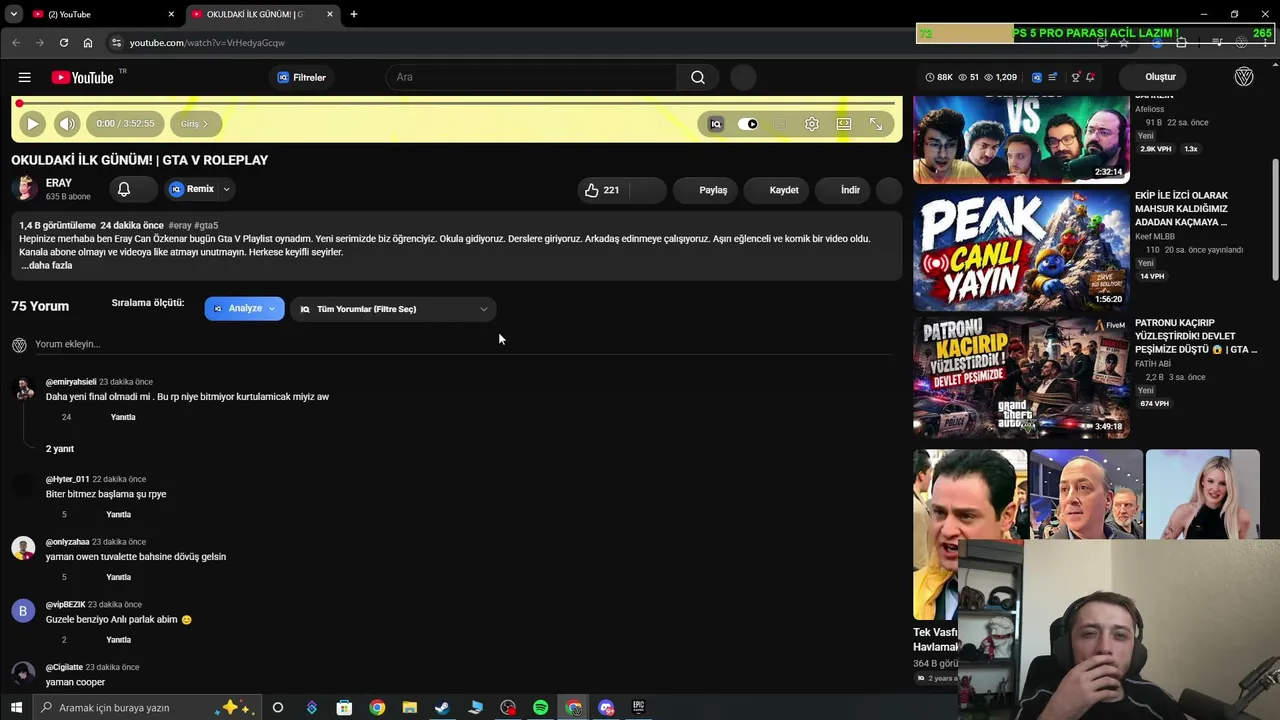Click the #eray #gta5 hashtags
The width and height of the screenshot is (1280, 720).
(193, 226)
